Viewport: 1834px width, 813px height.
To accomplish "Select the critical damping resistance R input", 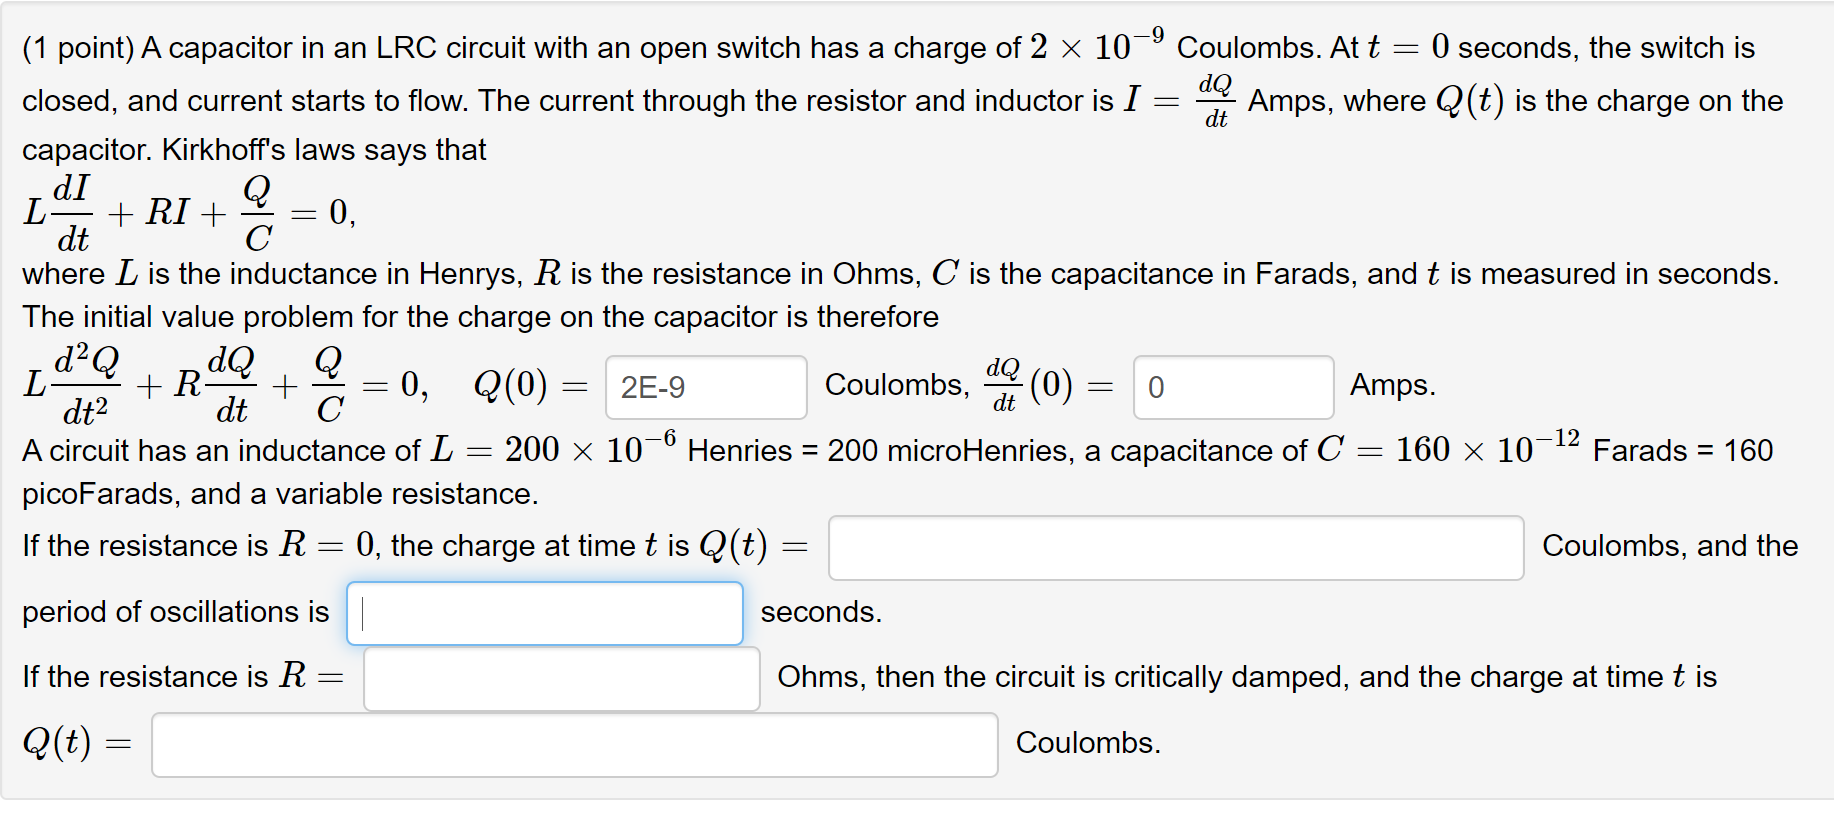I will coord(560,678).
